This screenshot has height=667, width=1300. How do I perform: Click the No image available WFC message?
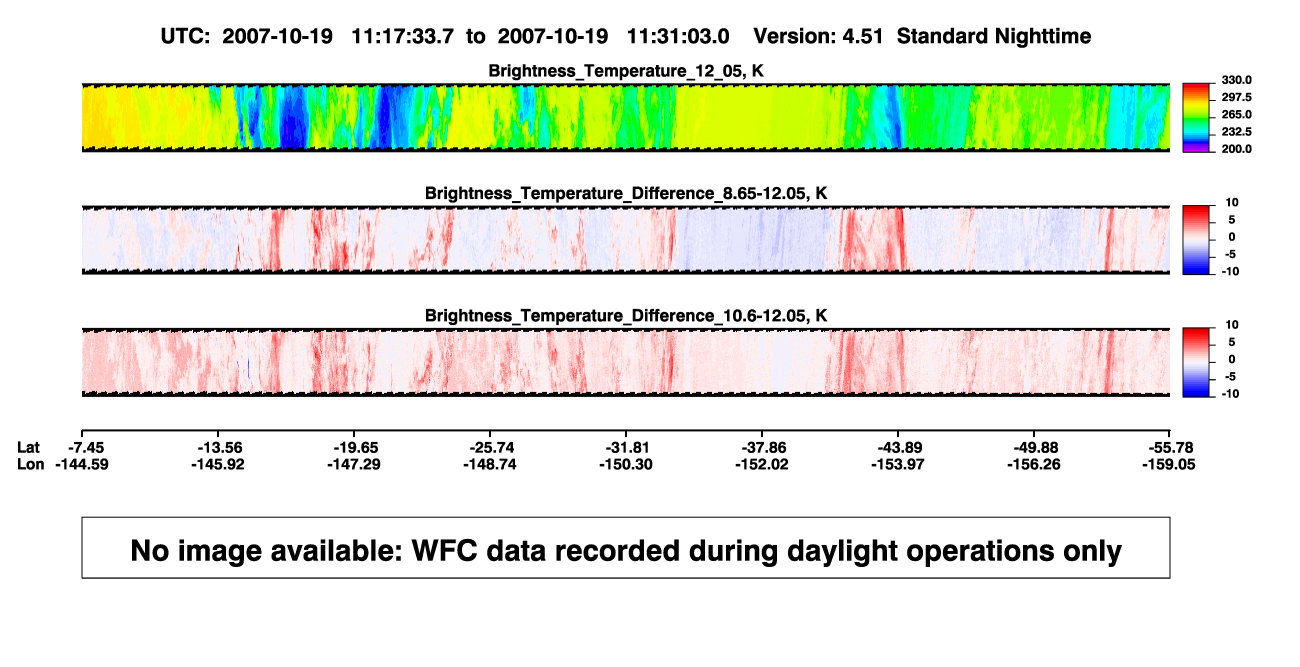[x=626, y=548]
